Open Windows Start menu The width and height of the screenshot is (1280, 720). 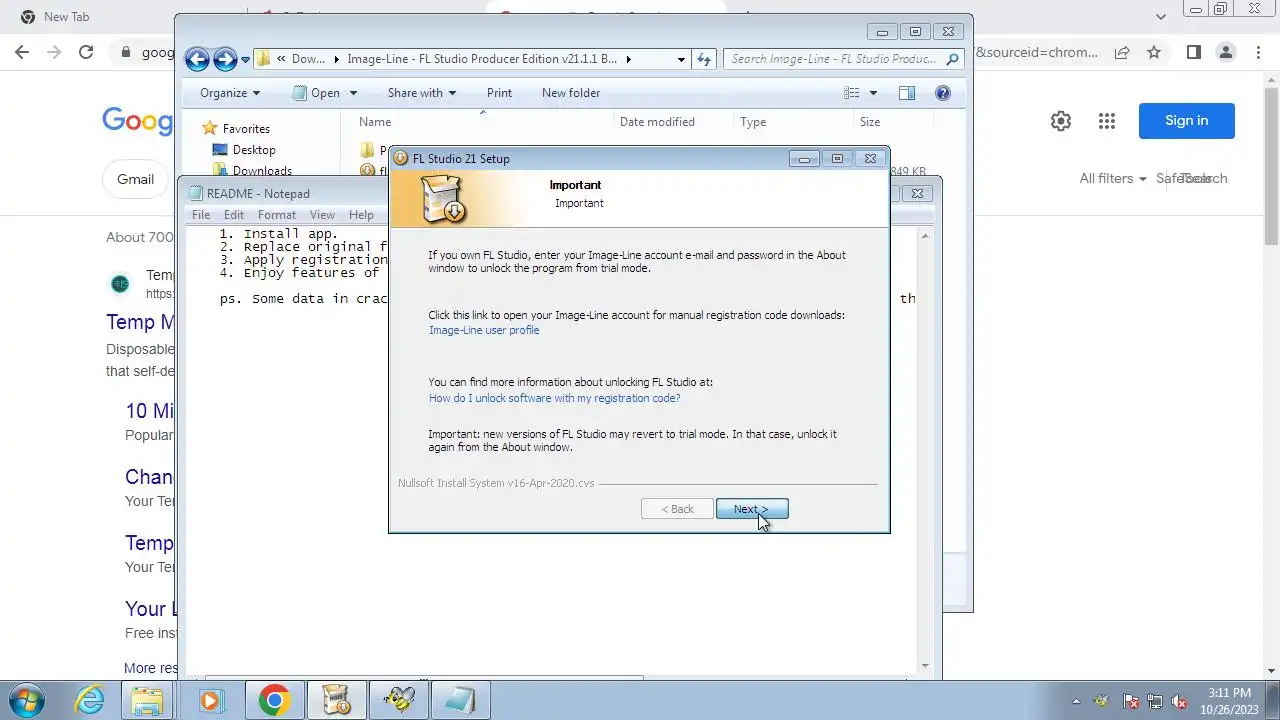pos(25,700)
